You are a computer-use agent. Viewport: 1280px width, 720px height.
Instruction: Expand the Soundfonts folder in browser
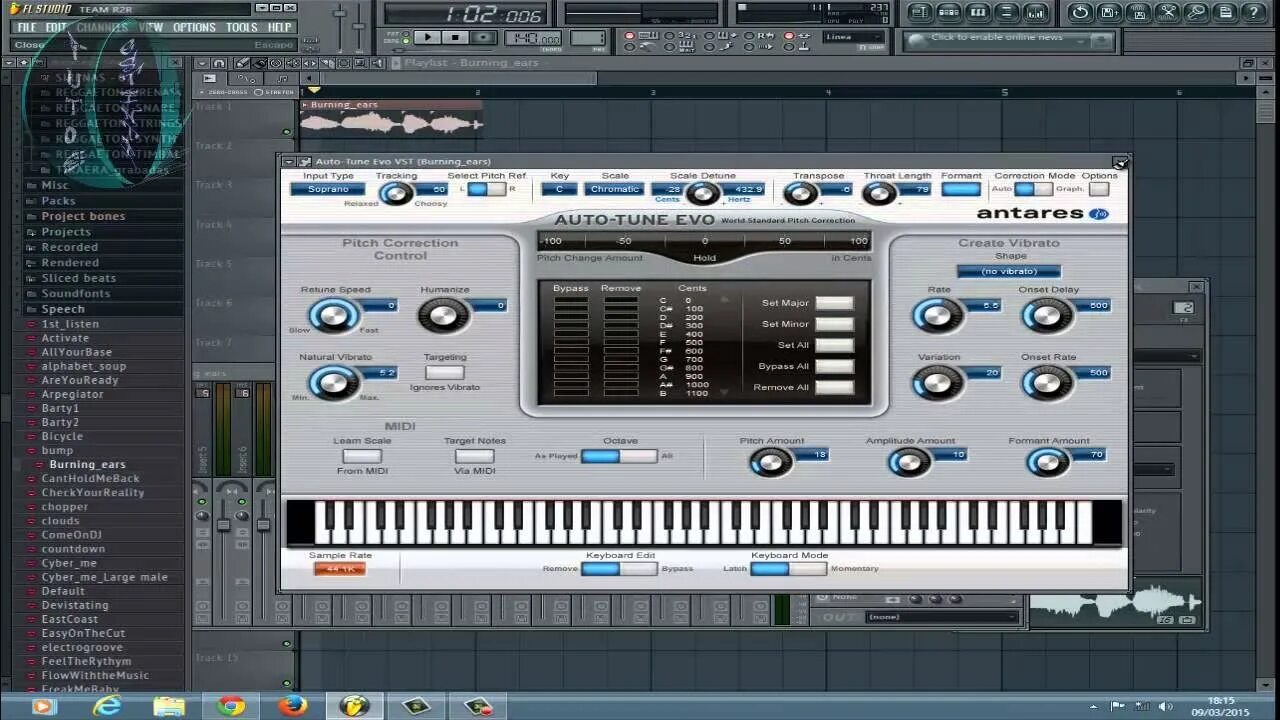[76, 294]
